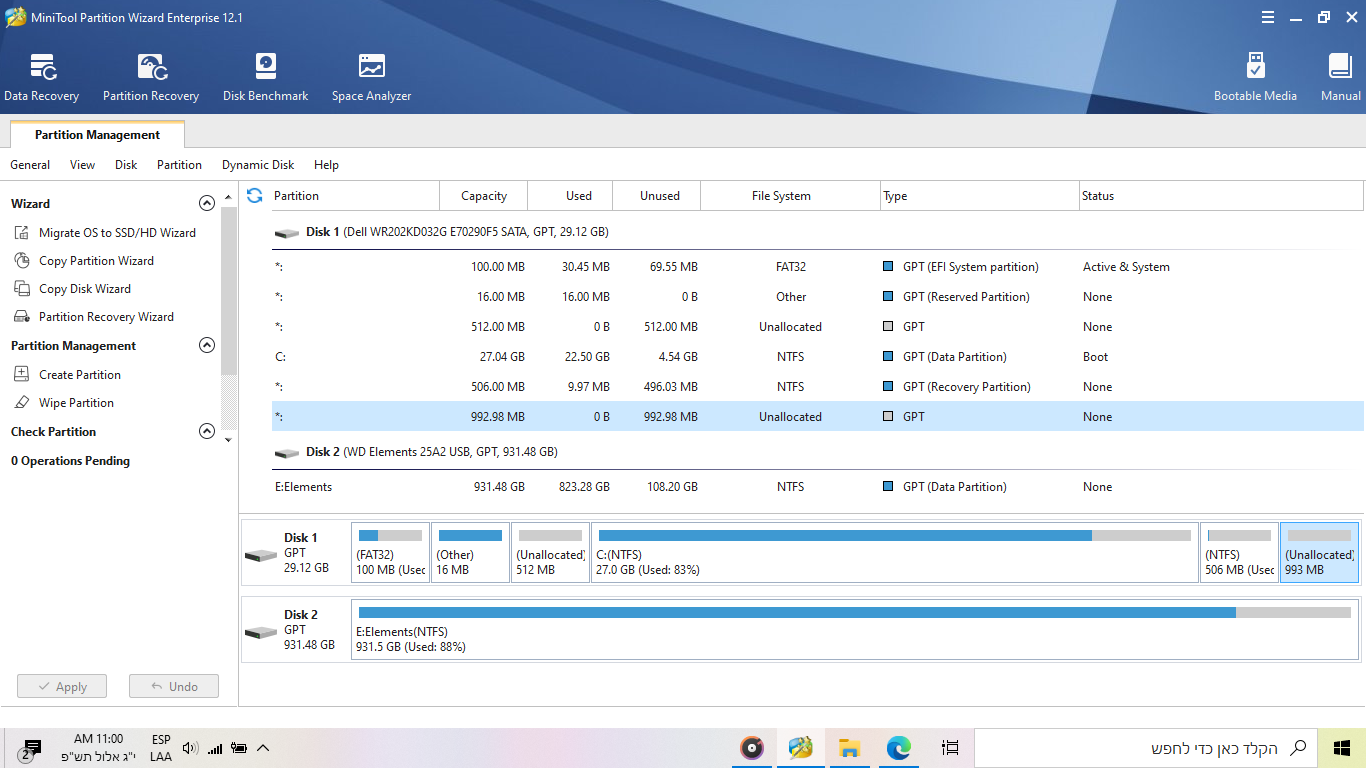Click Create Partition link

click(x=80, y=375)
